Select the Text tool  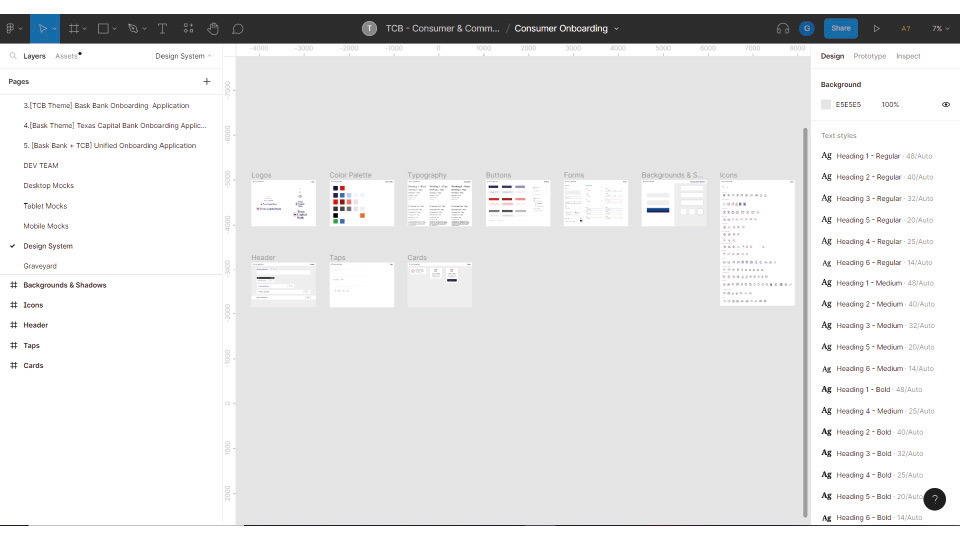coord(162,29)
